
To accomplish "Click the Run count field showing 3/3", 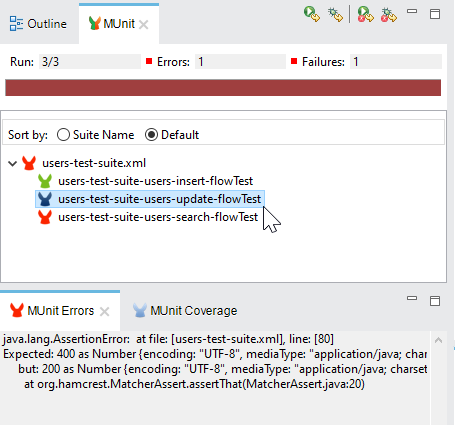I will point(90,62).
